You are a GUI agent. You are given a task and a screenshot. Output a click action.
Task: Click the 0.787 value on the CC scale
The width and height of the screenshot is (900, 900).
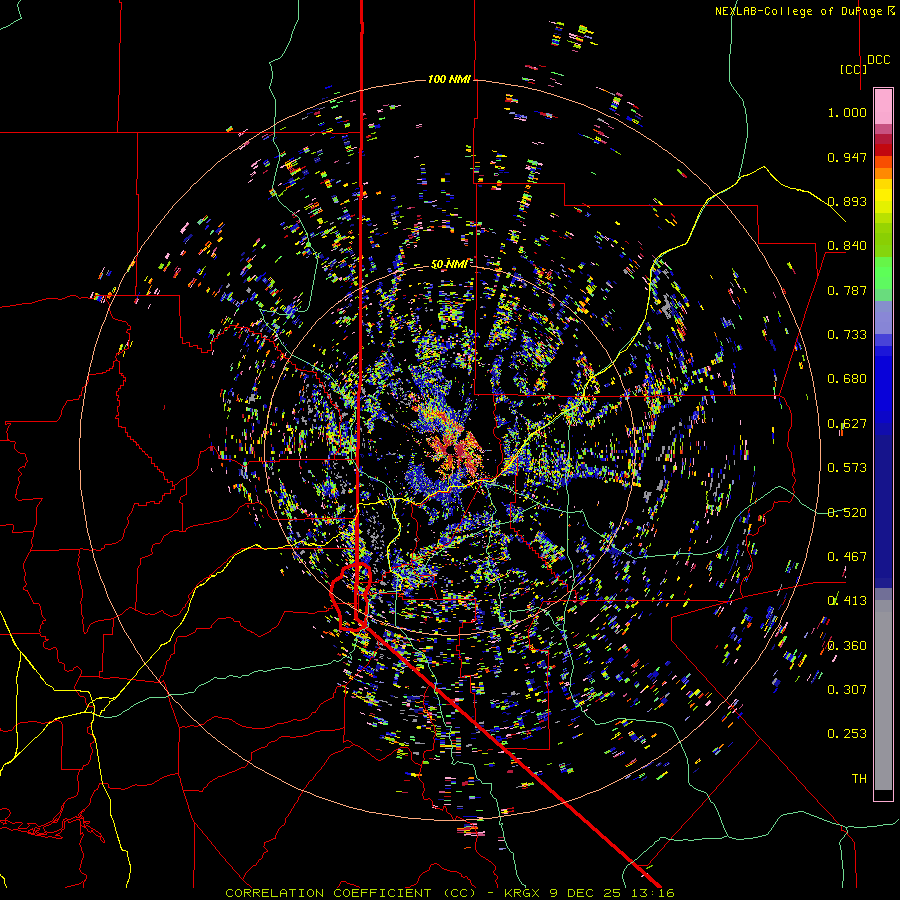(847, 290)
